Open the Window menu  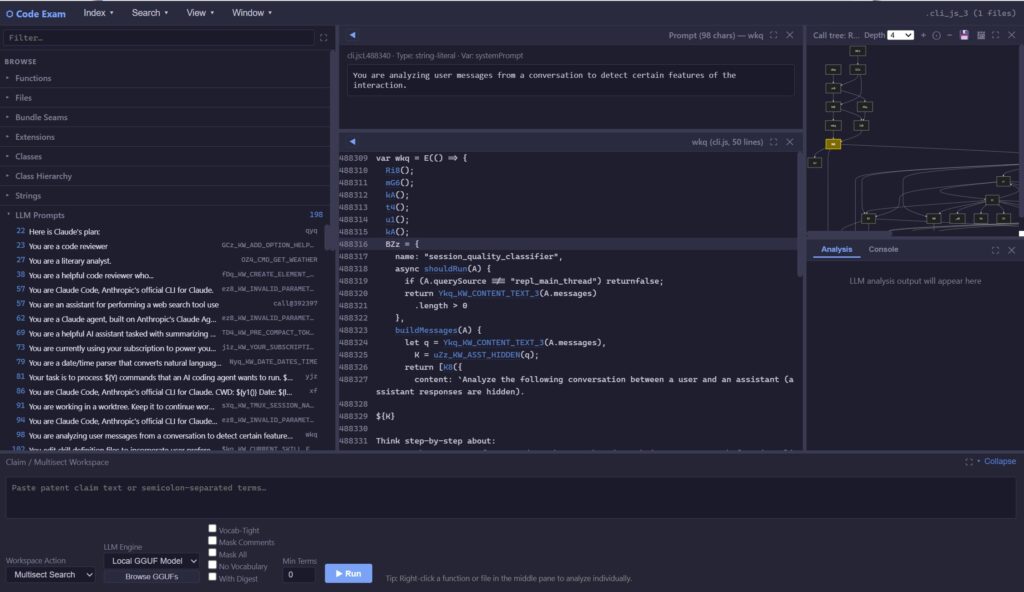point(251,12)
